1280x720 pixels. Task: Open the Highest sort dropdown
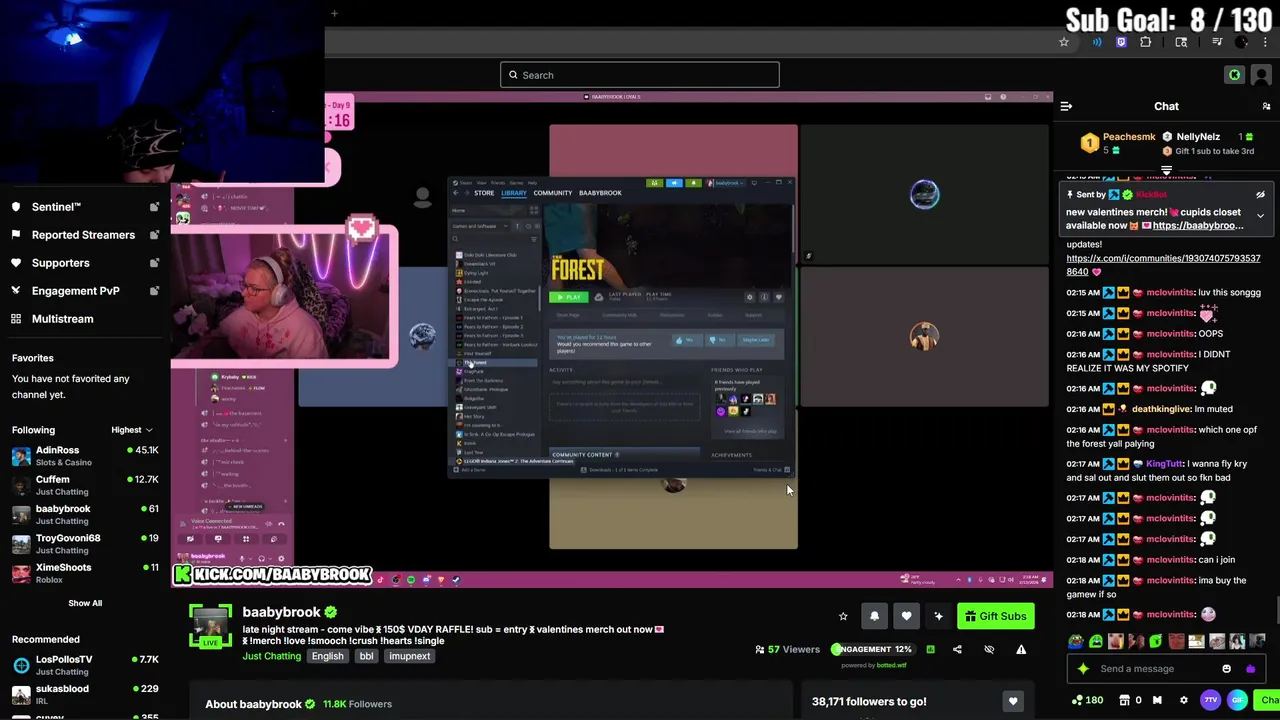coord(132,430)
